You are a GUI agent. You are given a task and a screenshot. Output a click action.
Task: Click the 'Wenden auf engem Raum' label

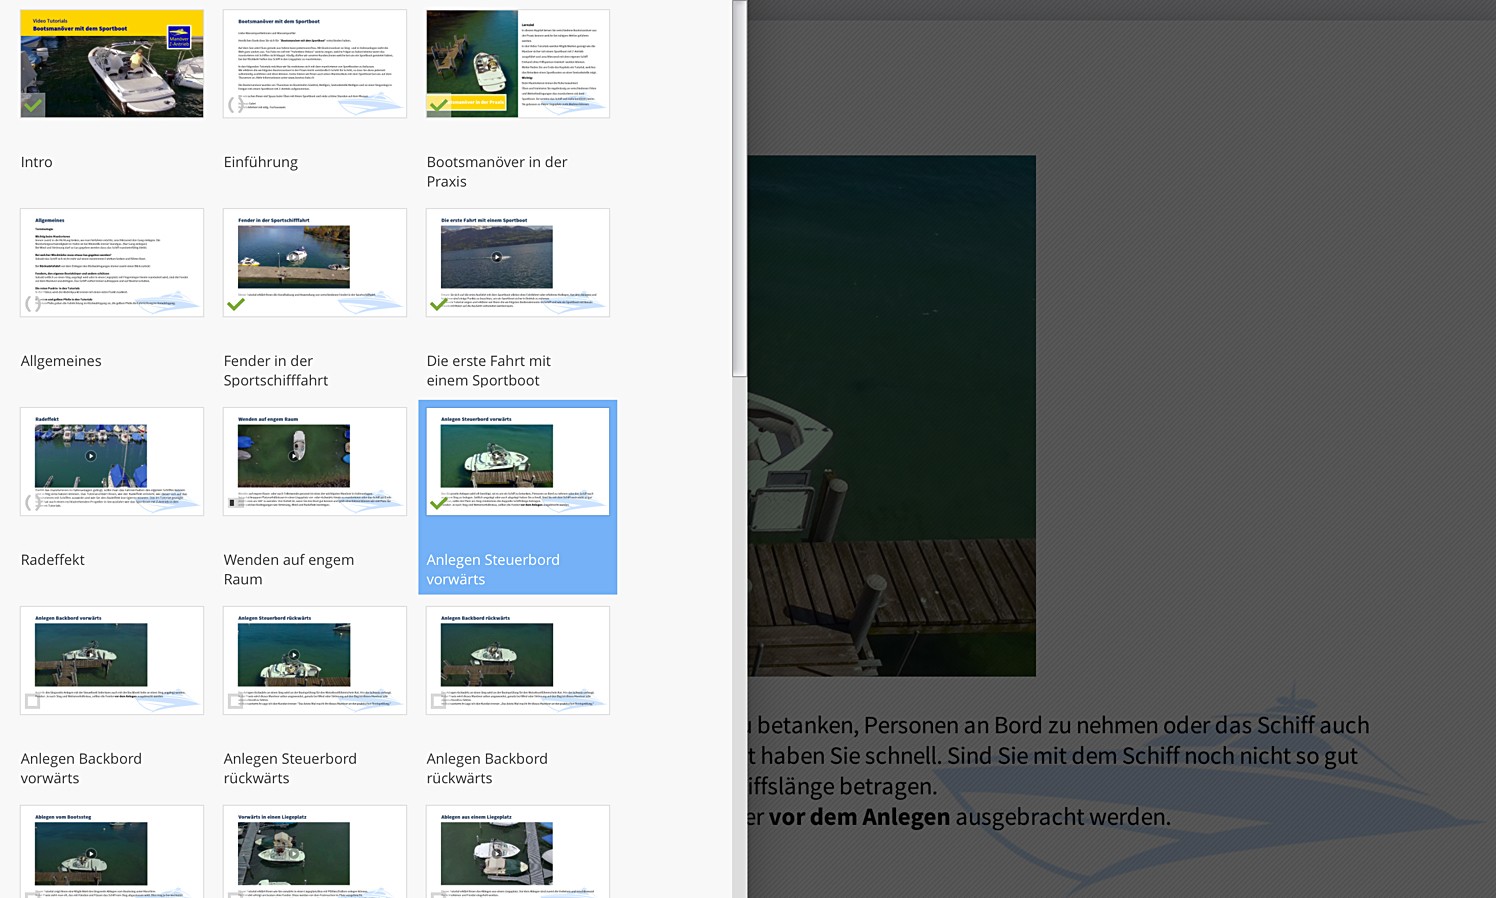[289, 570]
